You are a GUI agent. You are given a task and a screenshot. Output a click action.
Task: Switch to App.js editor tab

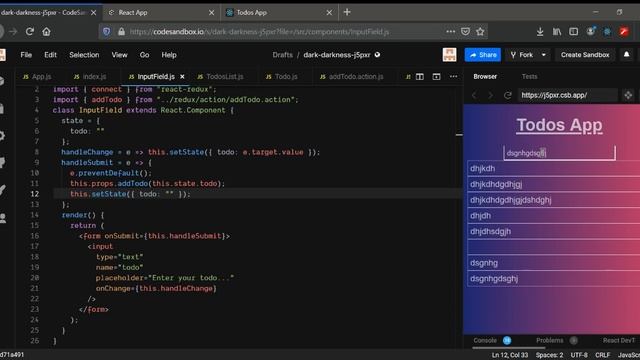click(37, 77)
